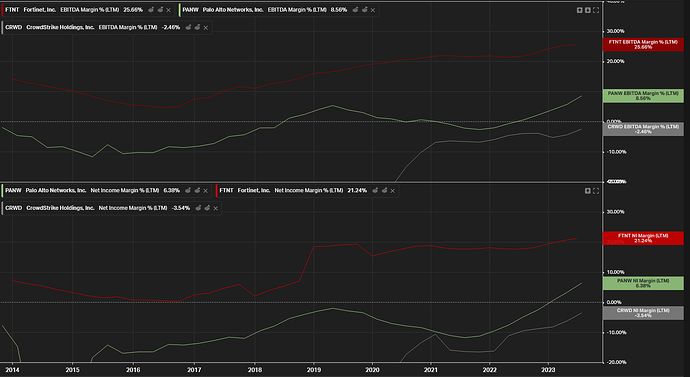Click the FTNT ticker in the EBITDA Margin legend
The width and height of the screenshot is (690, 377).
pyautogui.click(x=12, y=10)
